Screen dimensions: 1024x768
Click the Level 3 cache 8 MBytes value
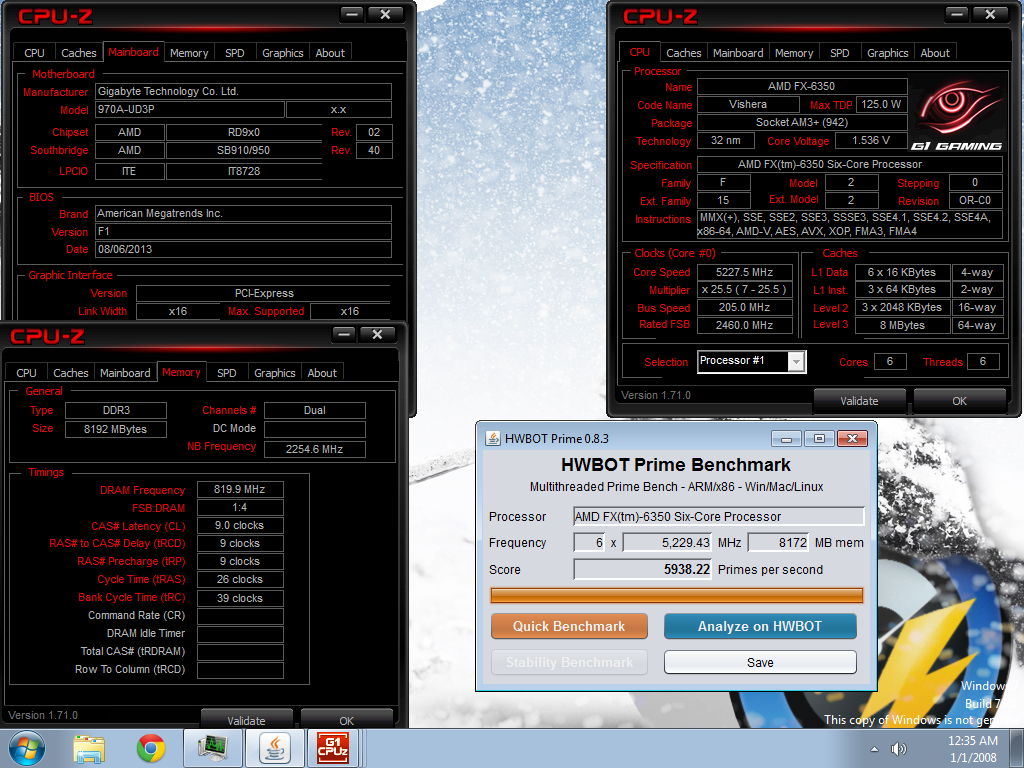tap(902, 325)
